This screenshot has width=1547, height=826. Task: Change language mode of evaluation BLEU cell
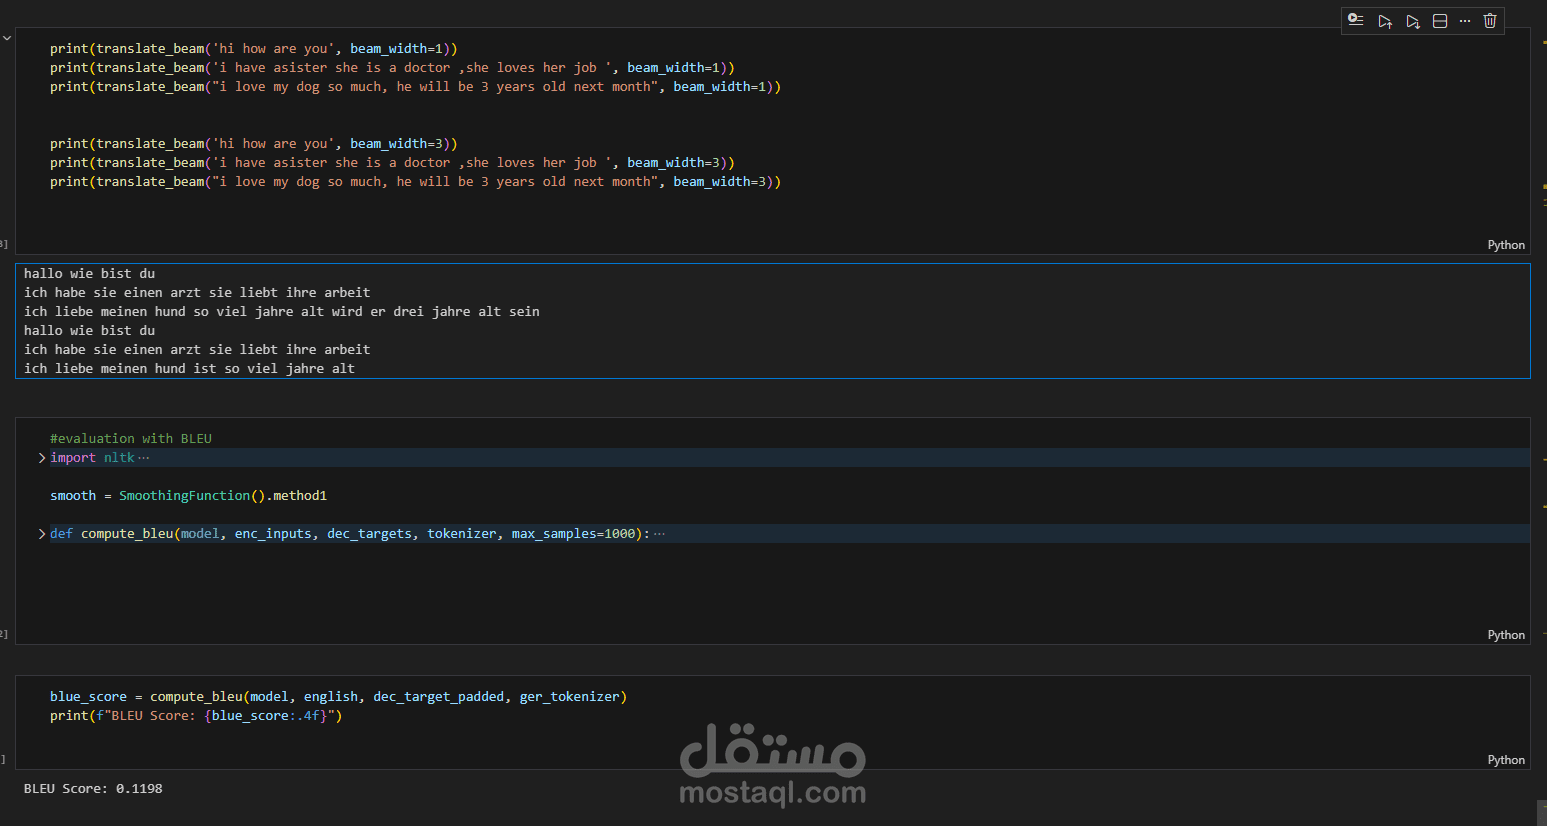tap(1506, 635)
